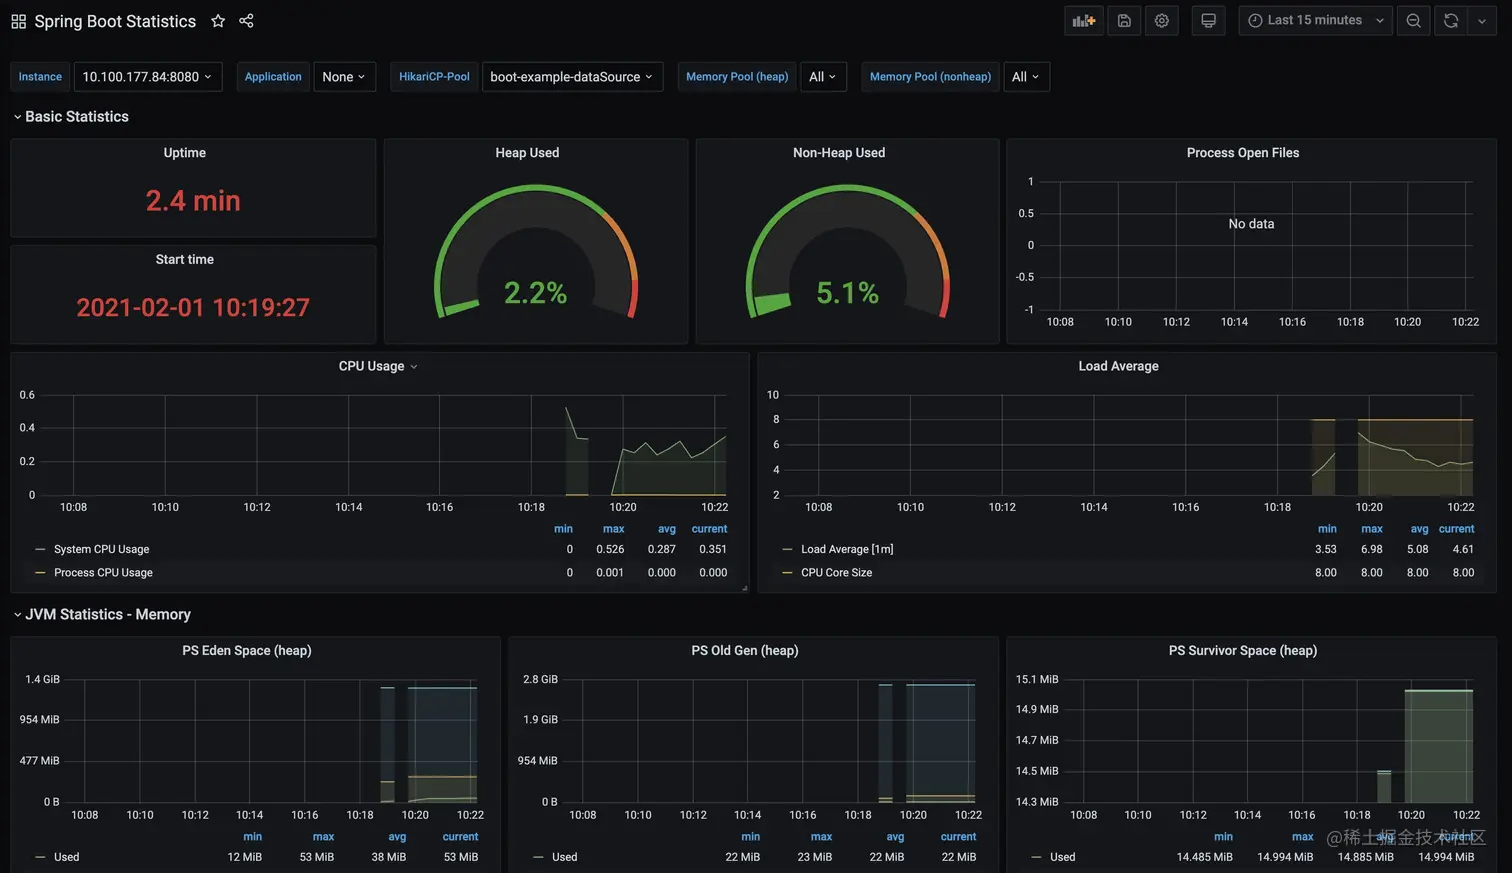This screenshot has width=1512, height=873.
Task: Open the dashboards grid icon
Action: [x=18, y=21]
